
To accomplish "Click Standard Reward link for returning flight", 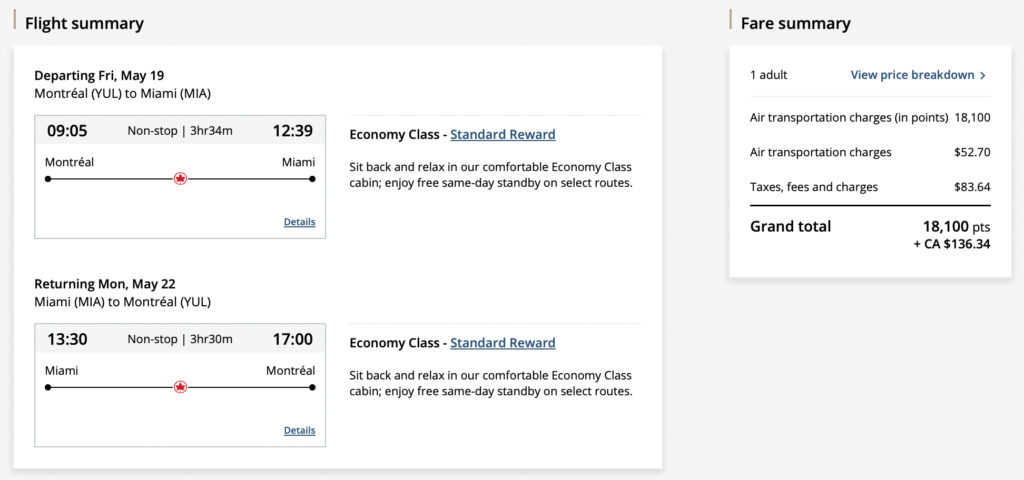I will (x=502, y=342).
